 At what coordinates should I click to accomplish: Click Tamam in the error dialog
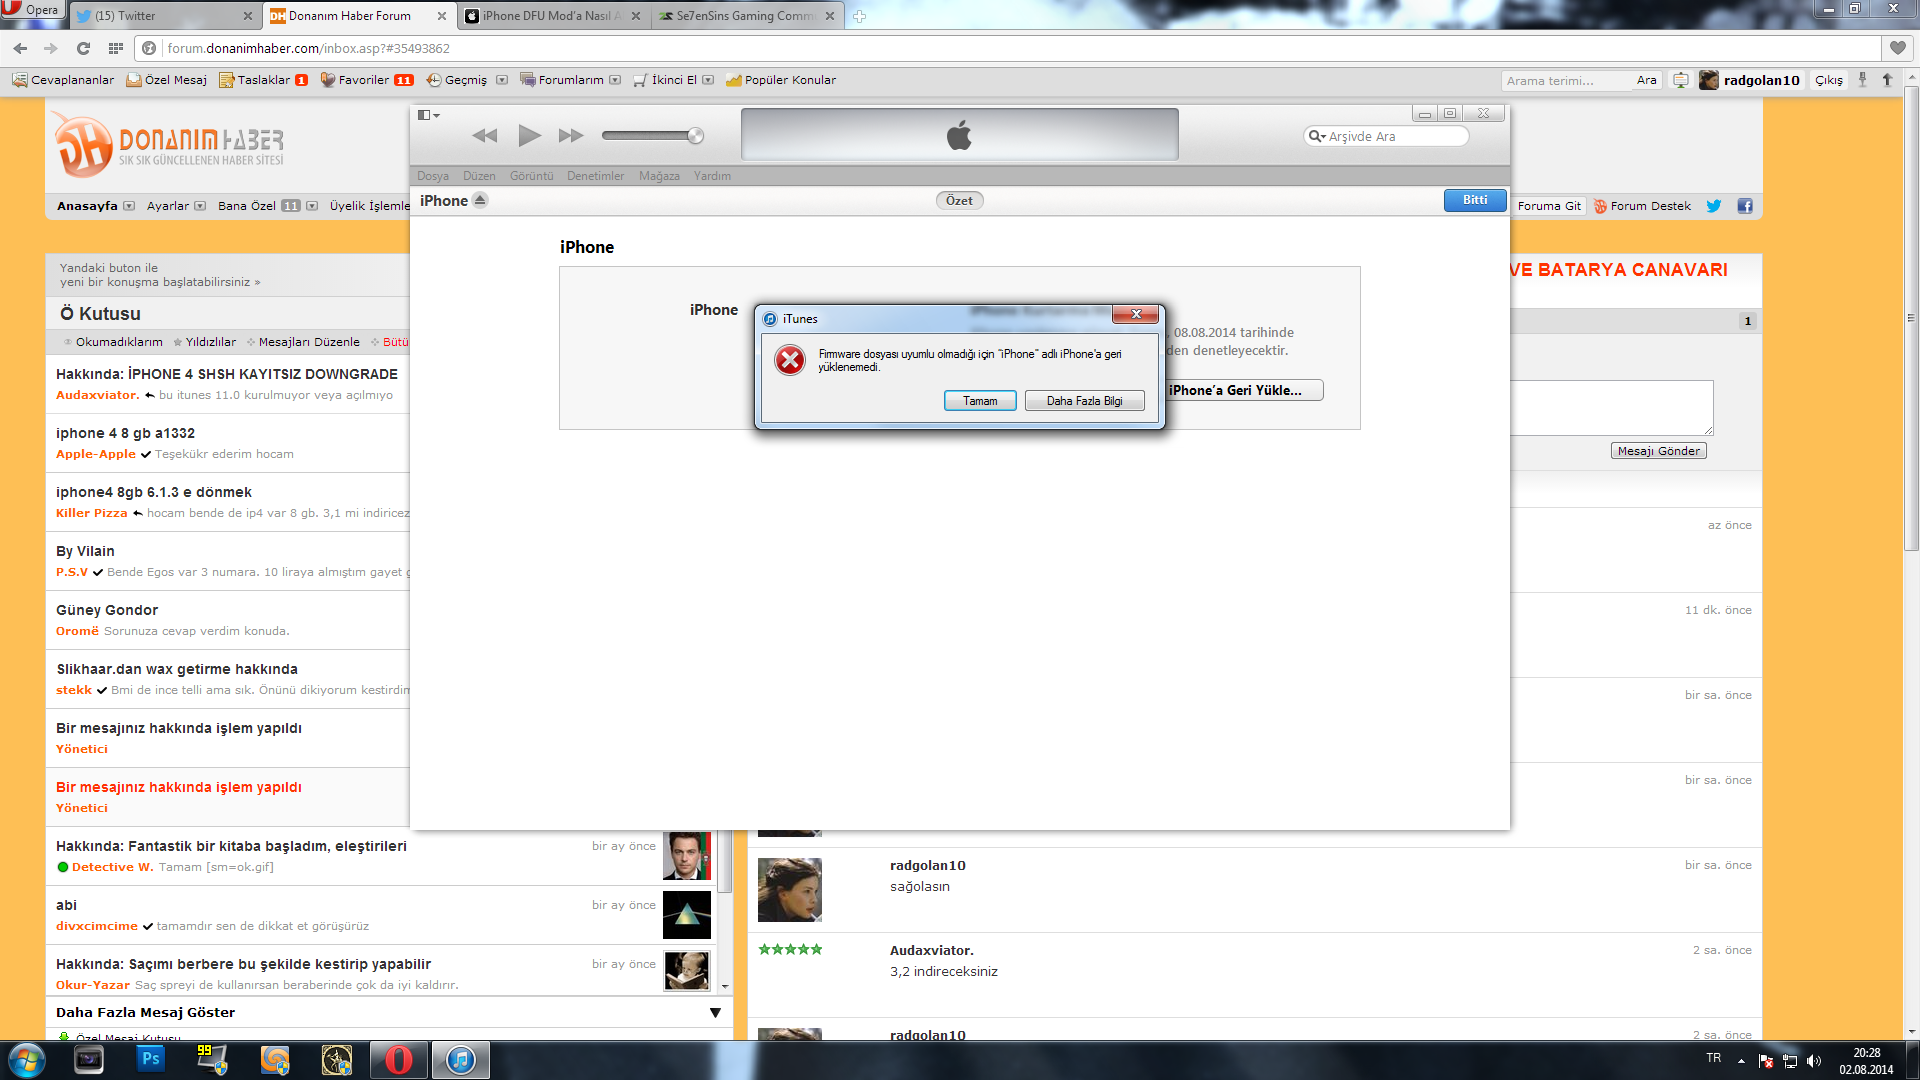coord(980,401)
